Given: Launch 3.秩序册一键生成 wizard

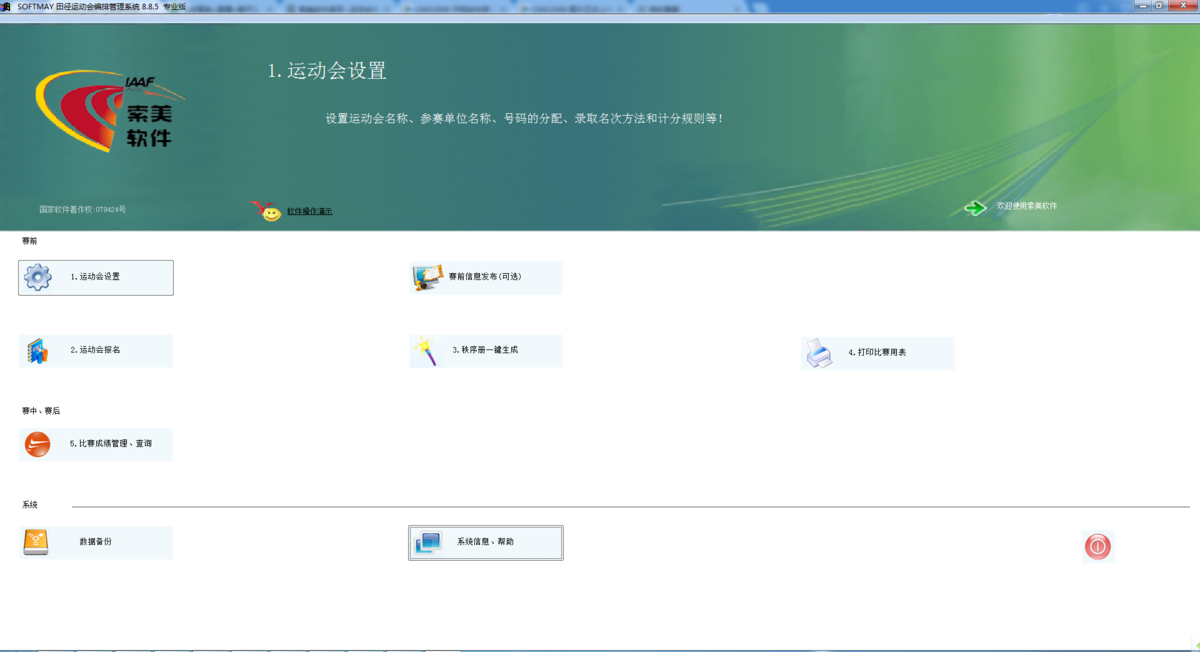Looking at the screenshot, I should [x=486, y=351].
